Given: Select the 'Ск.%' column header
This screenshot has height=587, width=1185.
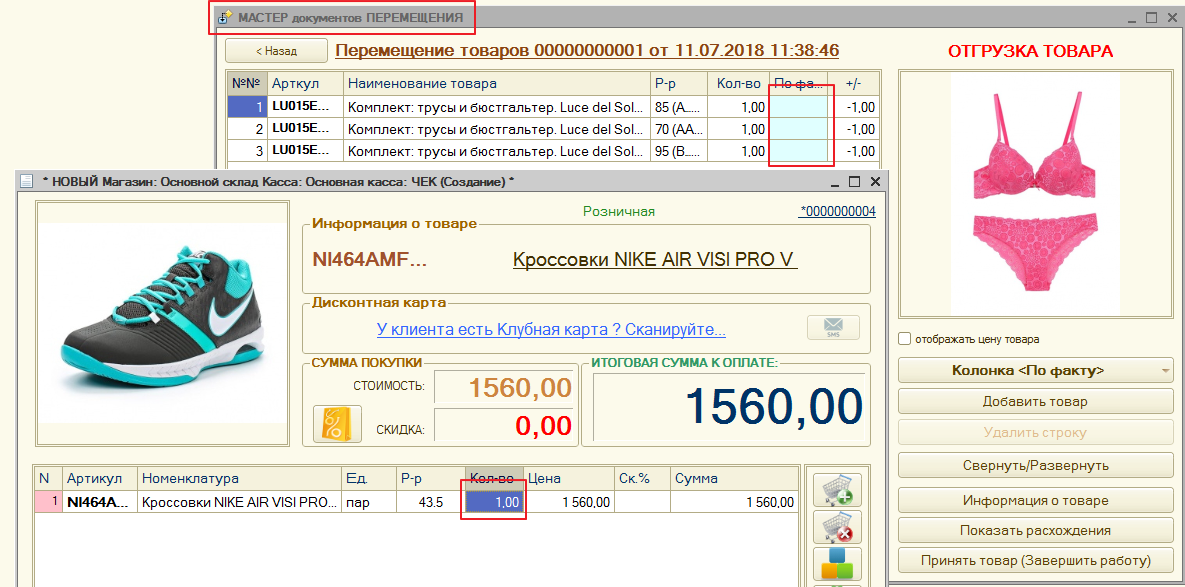Looking at the screenshot, I should point(642,478).
